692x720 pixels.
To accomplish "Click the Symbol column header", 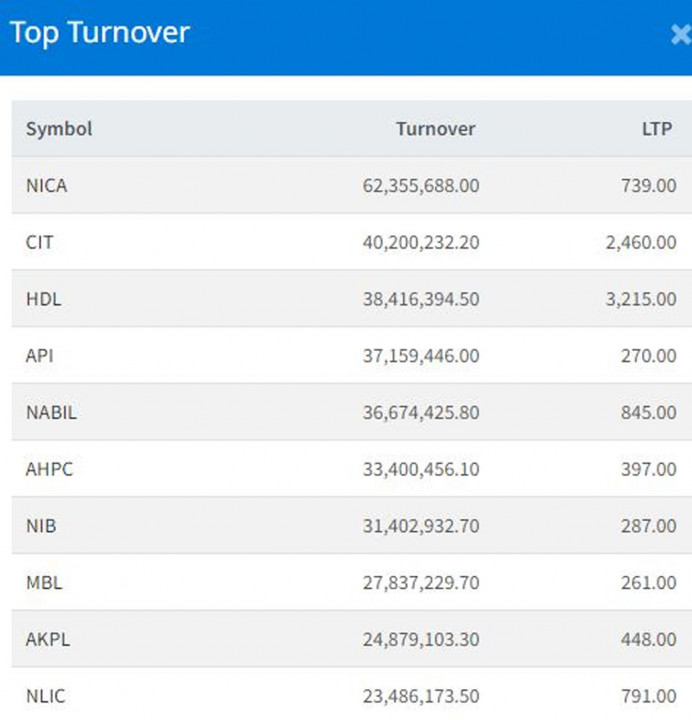I will pos(59,129).
